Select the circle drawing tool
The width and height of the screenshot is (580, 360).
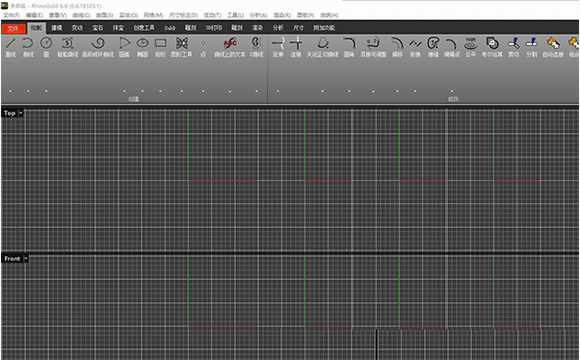[46, 43]
